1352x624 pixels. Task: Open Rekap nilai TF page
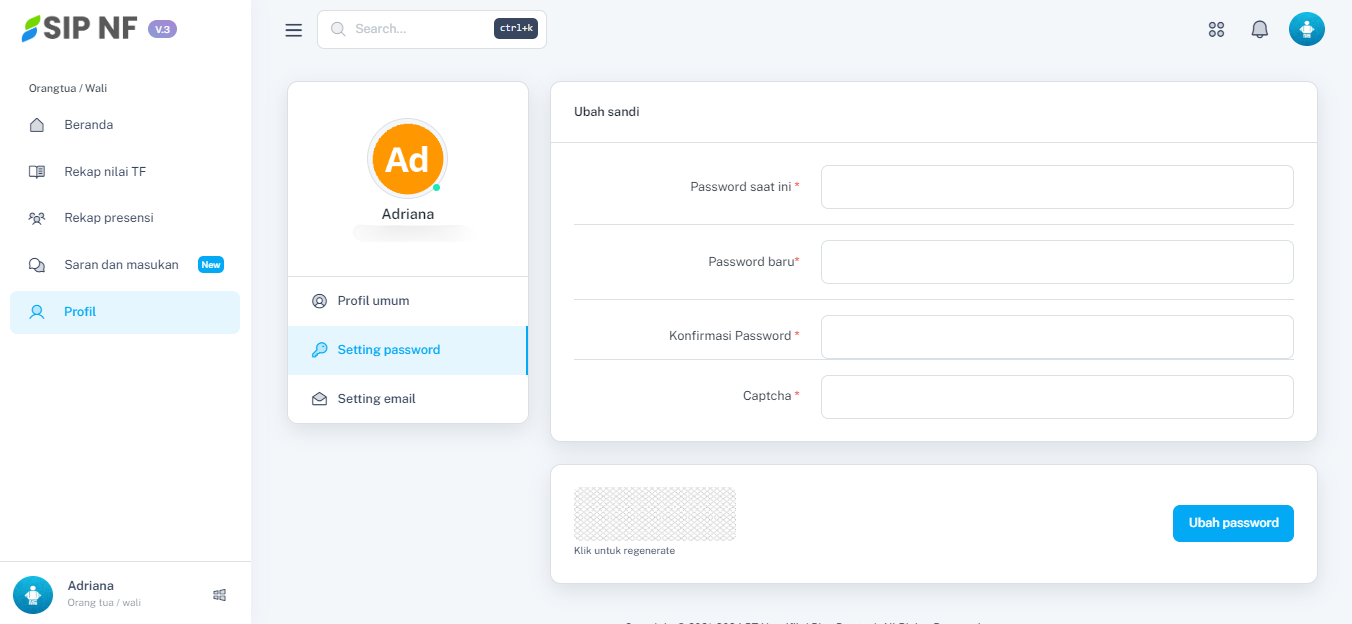104,172
